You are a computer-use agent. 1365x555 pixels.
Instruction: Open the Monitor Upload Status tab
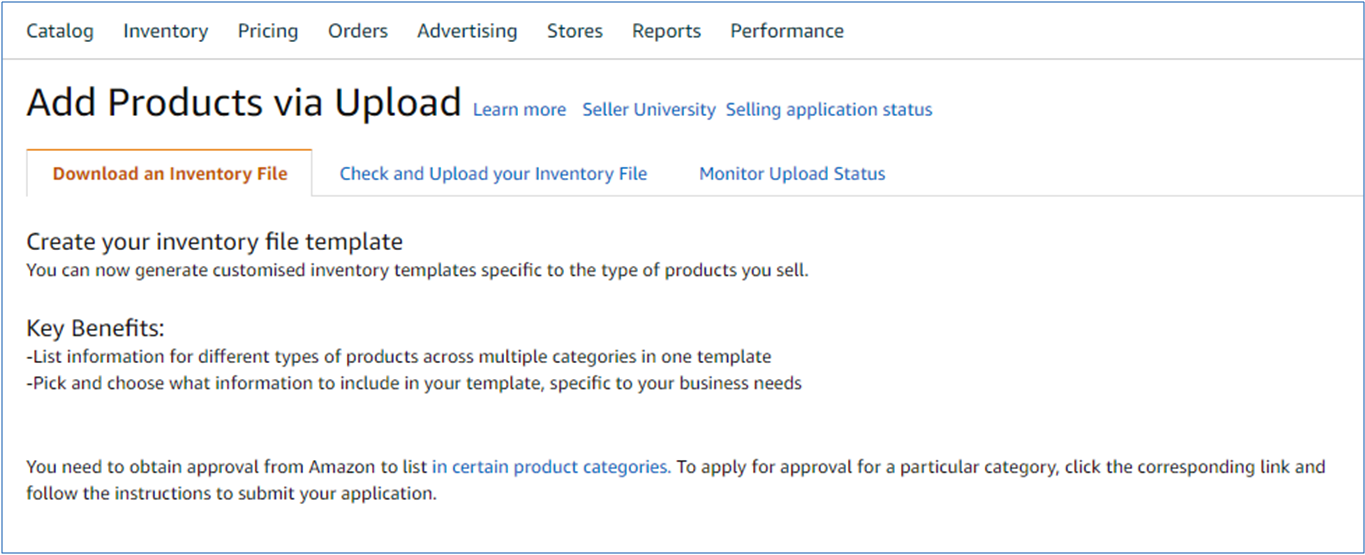(792, 174)
